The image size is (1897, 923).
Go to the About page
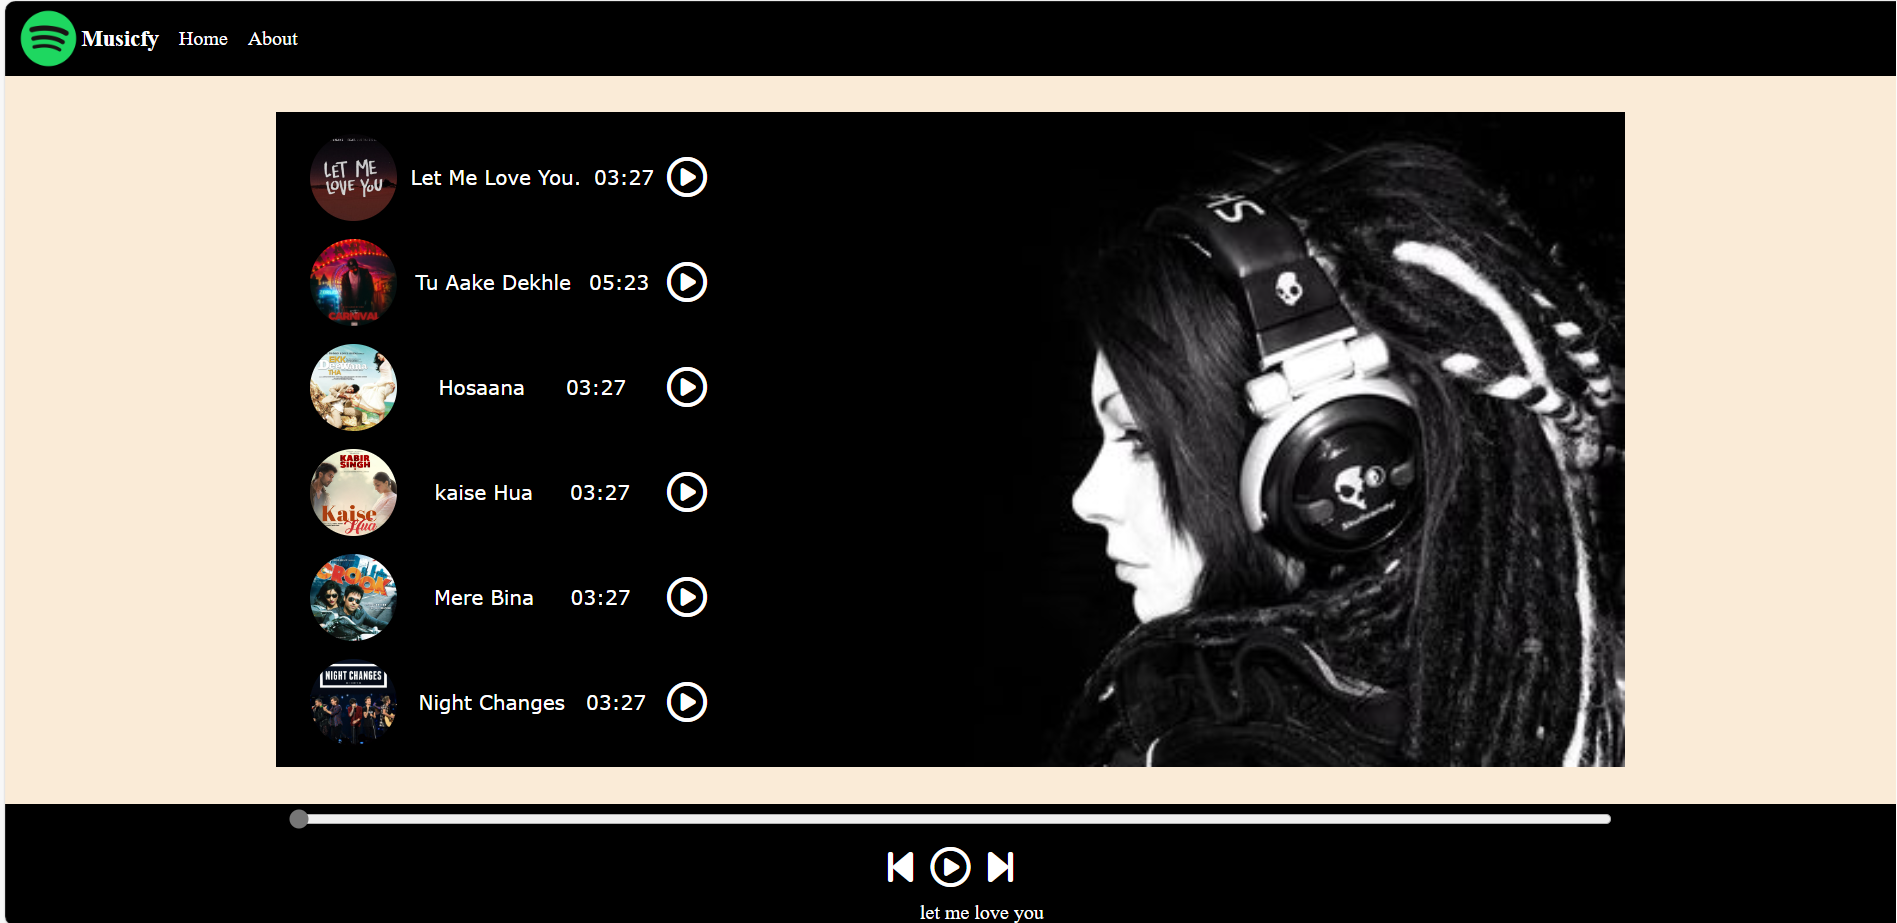coord(272,39)
